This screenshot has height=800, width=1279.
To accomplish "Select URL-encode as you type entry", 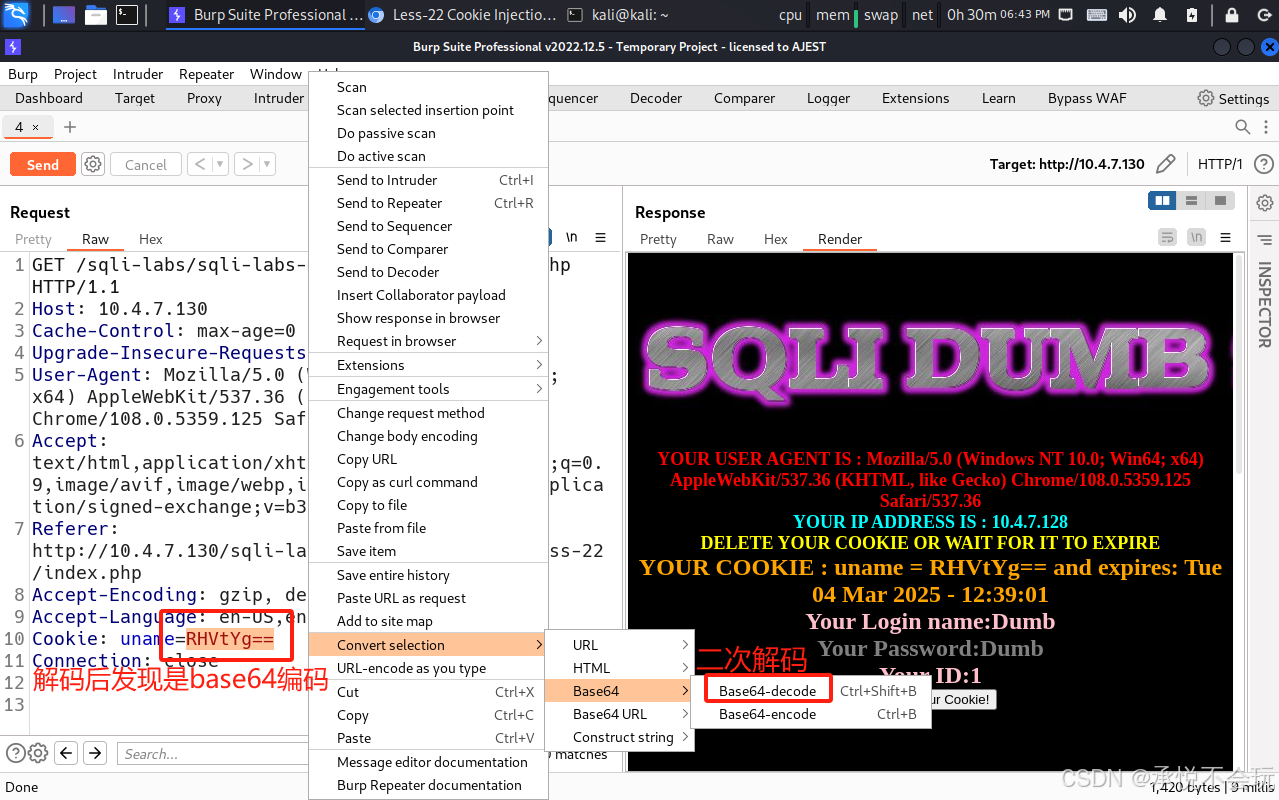I will [x=428, y=668].
